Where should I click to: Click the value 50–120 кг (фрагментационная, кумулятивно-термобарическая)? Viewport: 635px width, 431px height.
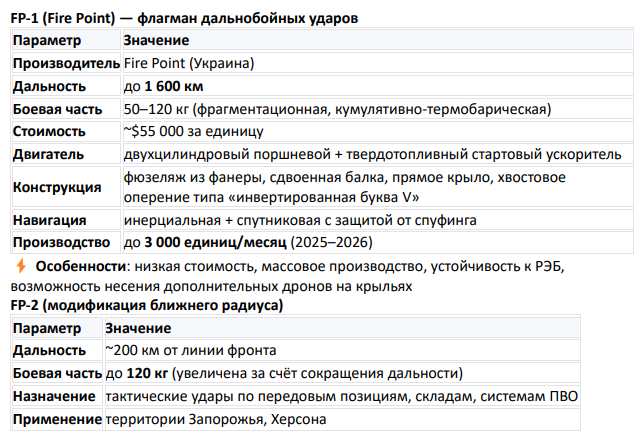click(337, 109)
